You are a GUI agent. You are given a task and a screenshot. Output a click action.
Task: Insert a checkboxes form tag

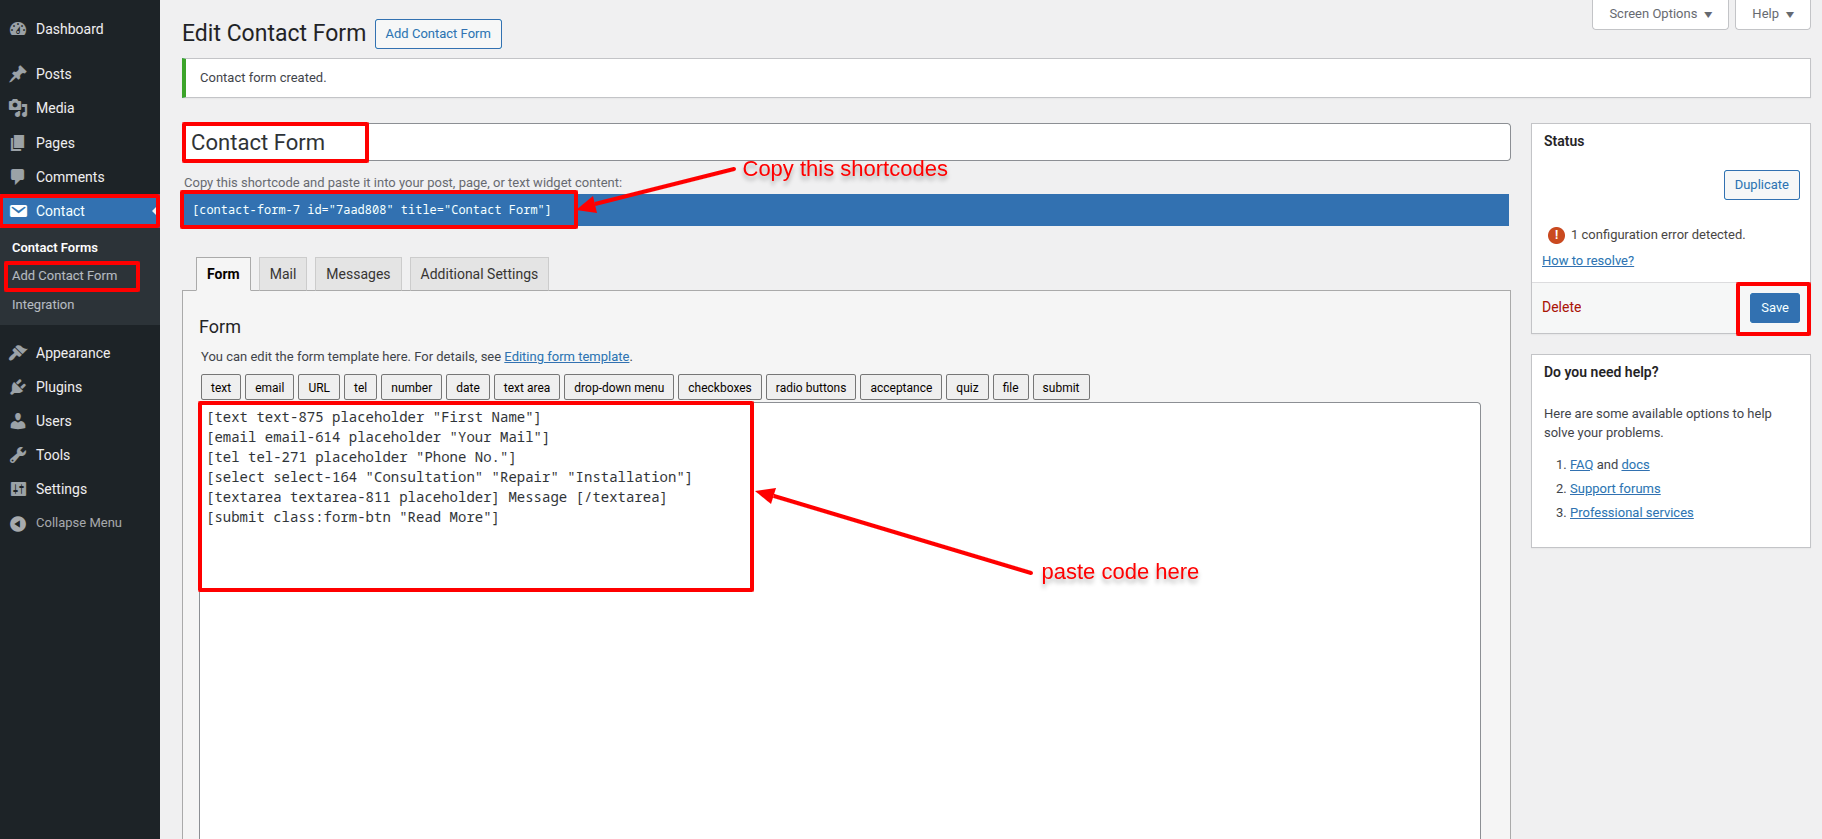pyautogui.click(x=719, y=388)
